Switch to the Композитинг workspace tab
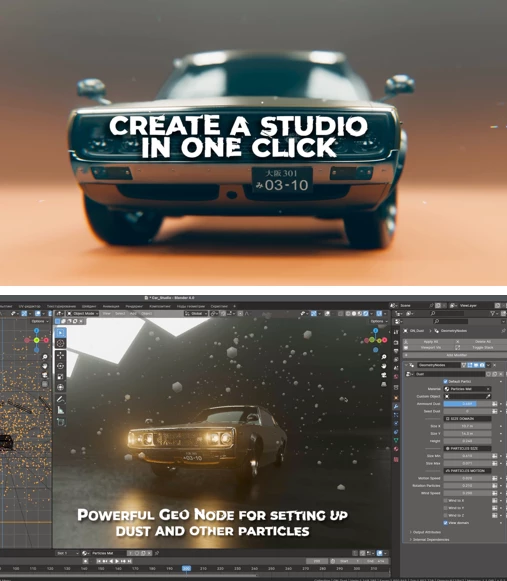 click(x=160, y=306)
